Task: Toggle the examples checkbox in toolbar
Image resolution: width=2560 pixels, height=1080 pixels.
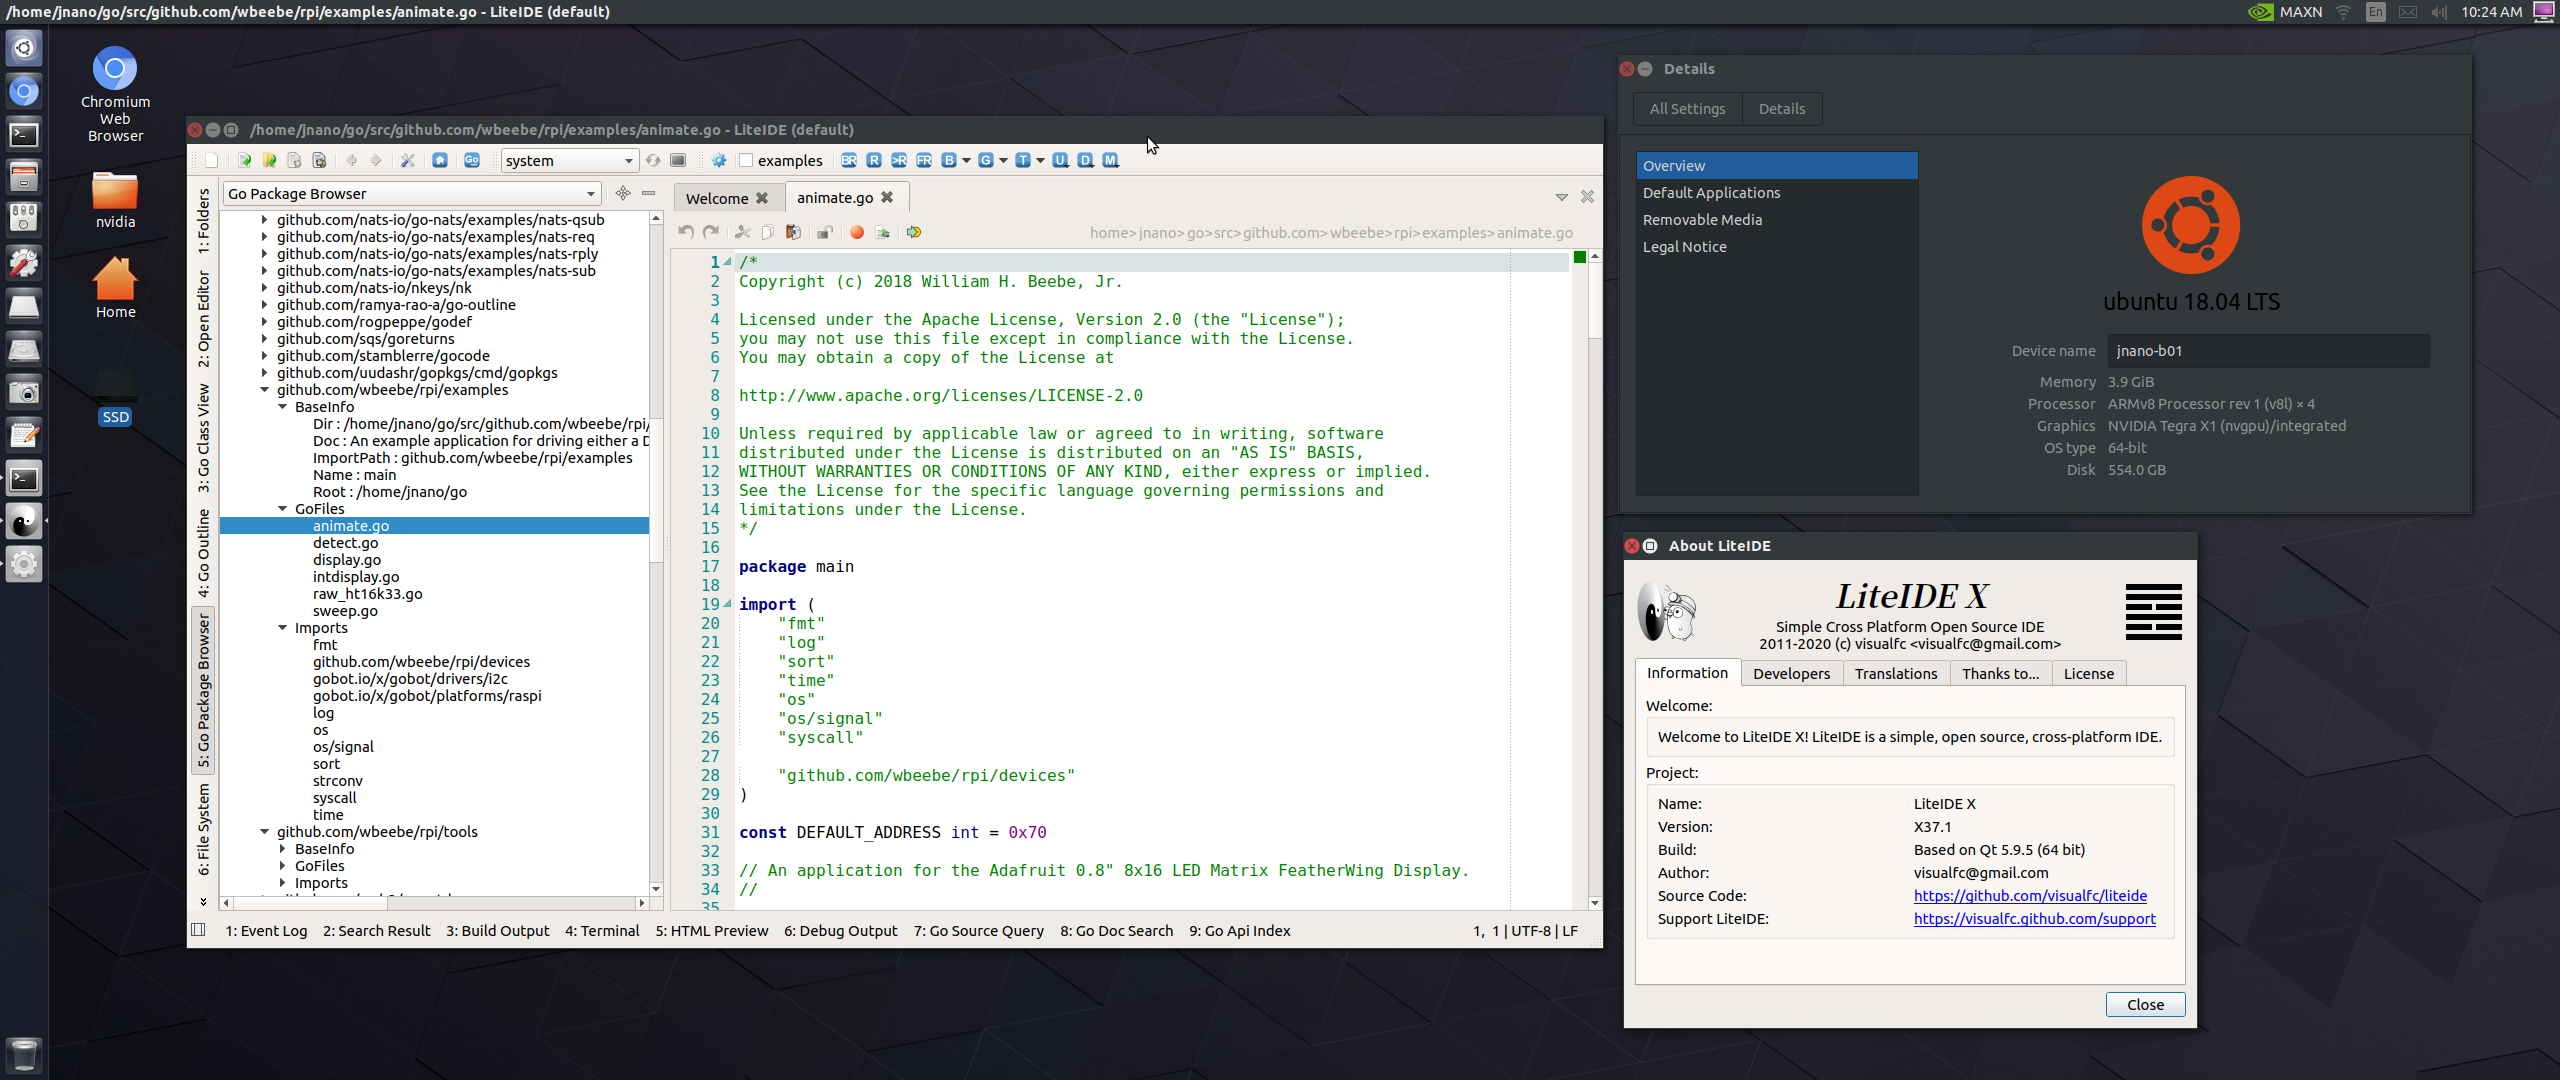Action: [746, 160]
